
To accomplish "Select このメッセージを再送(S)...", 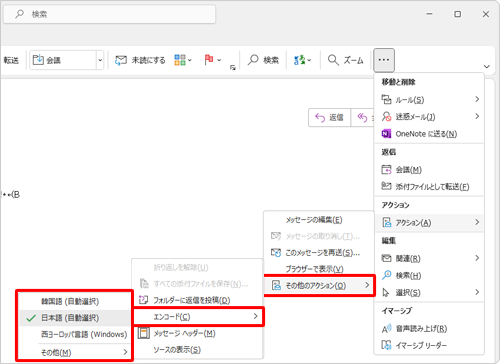I will [319, 253].
